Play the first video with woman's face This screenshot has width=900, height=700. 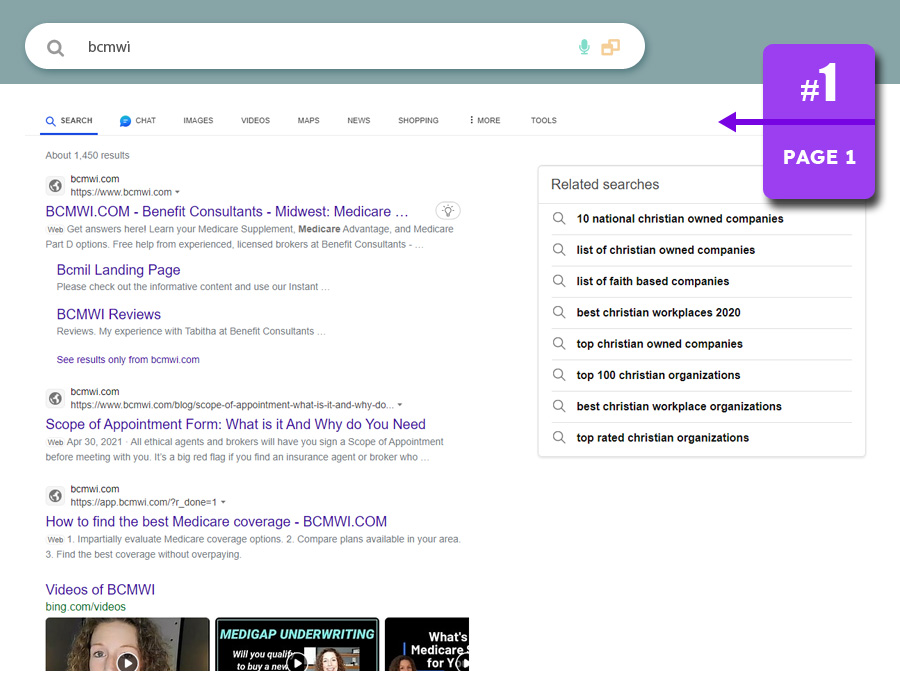pos(127,644)
